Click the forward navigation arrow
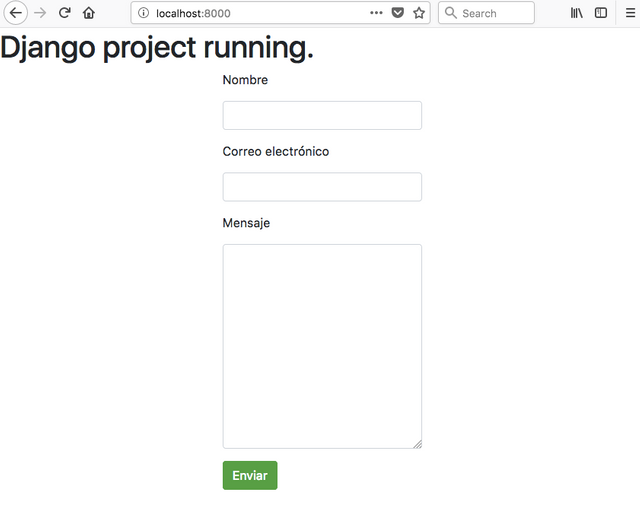The image size is (640, 512). [40, 13]
